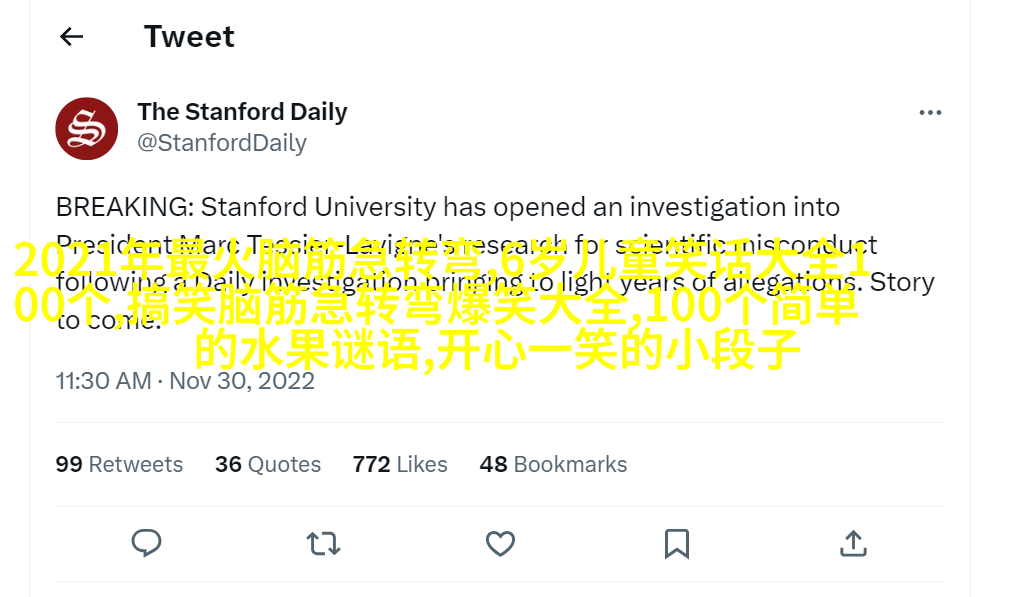Click the yellow "的水果谜语,开心一笑的小段子" overlay line
This screenshot has height=597, width=1016.
(497, 350)
